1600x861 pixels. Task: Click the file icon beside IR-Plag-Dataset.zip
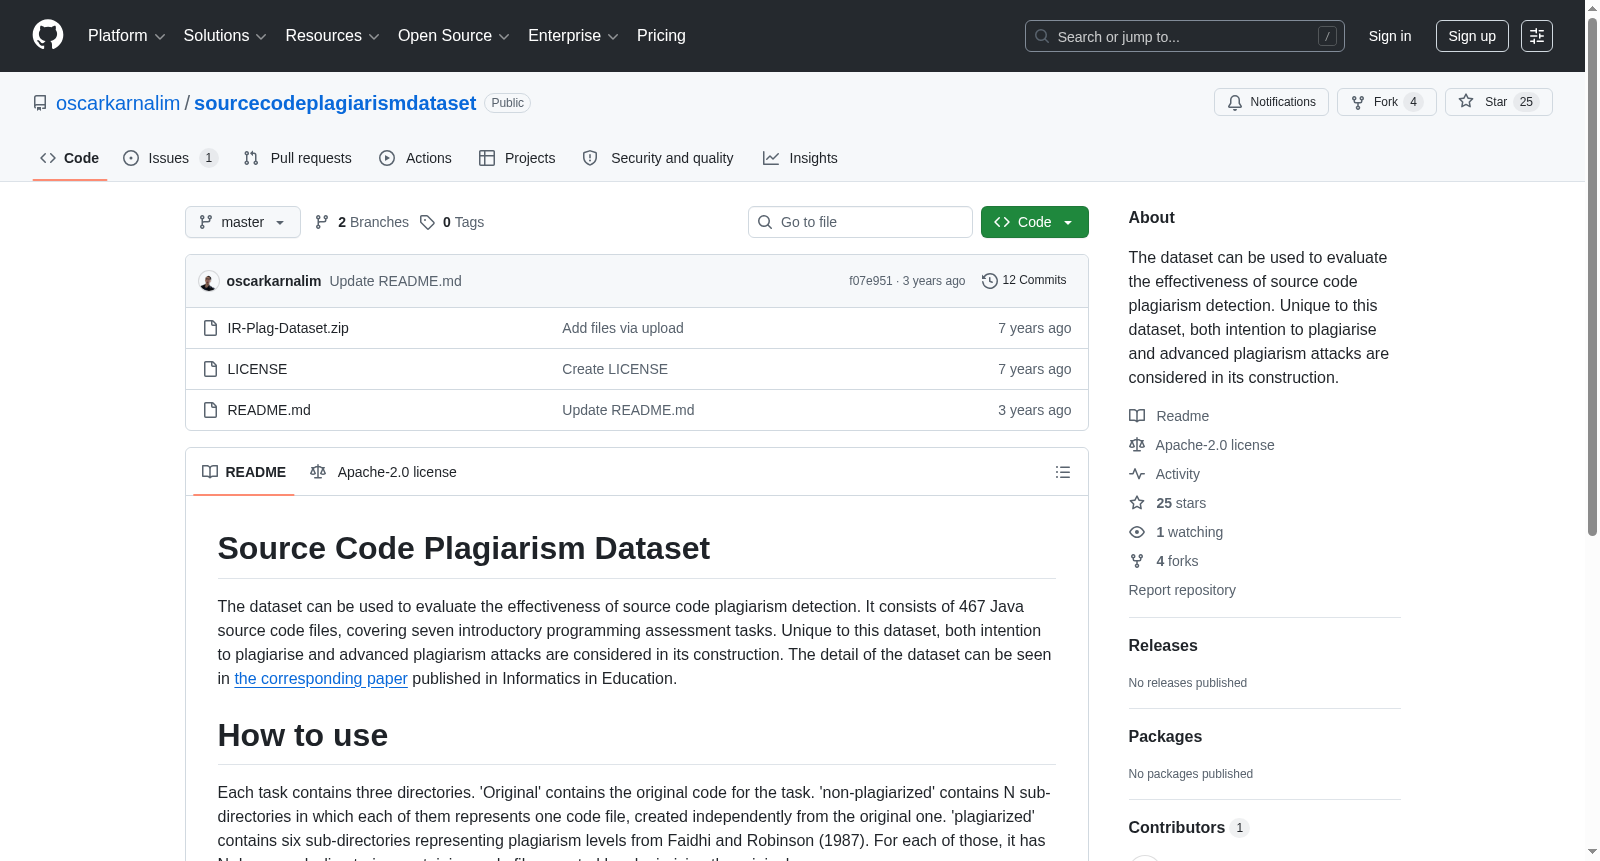pyautogui.click(x=210, y=328)
